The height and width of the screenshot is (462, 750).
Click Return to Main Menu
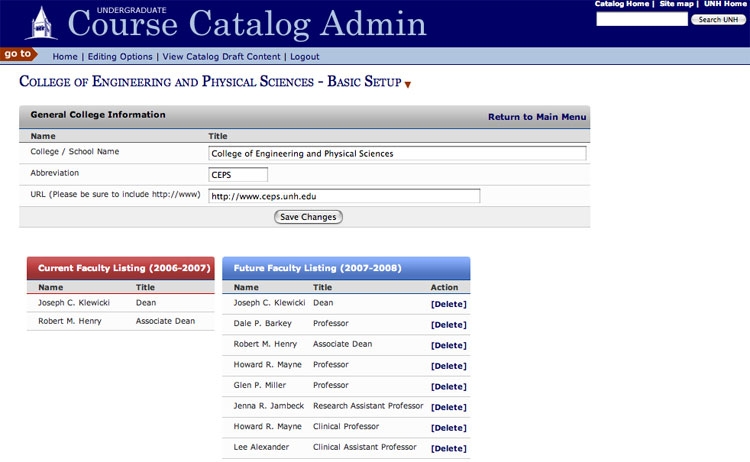click(537, 117)
